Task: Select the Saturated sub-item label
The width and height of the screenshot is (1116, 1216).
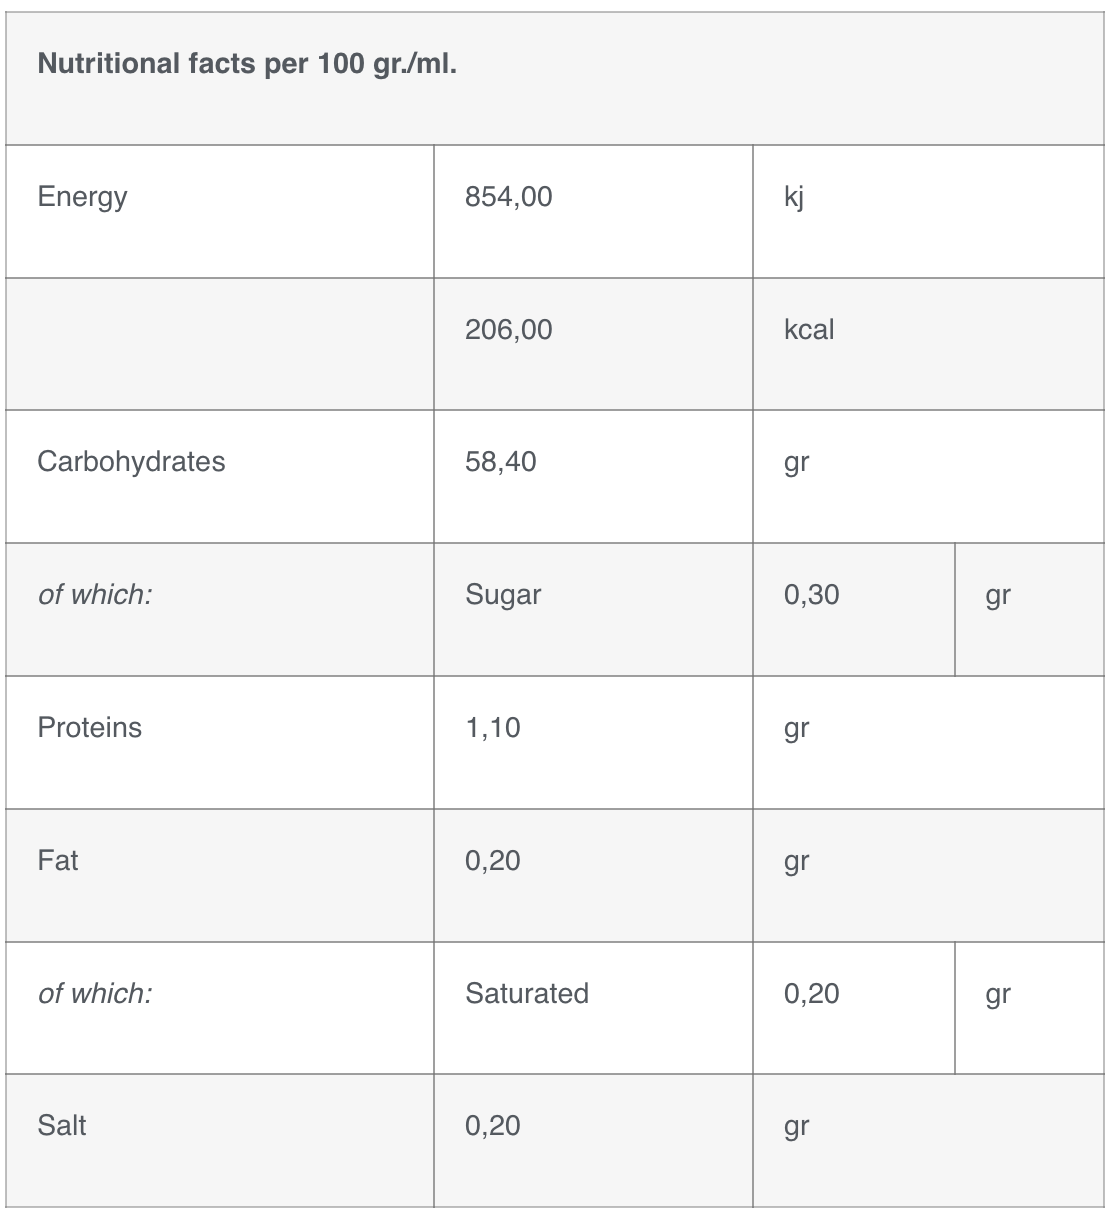Action: [x=527, y=994]
